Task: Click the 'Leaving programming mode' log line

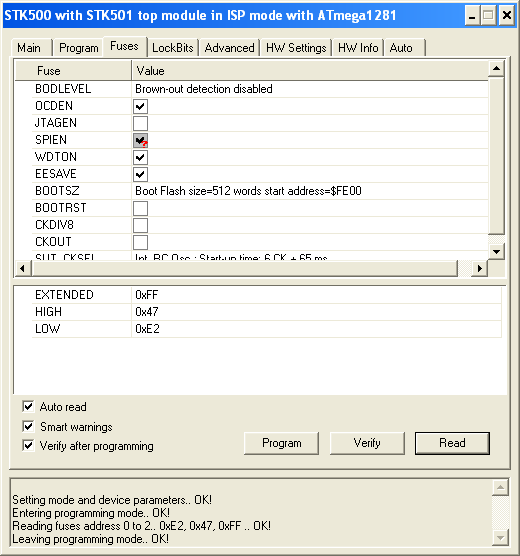Action: (90, 539)
